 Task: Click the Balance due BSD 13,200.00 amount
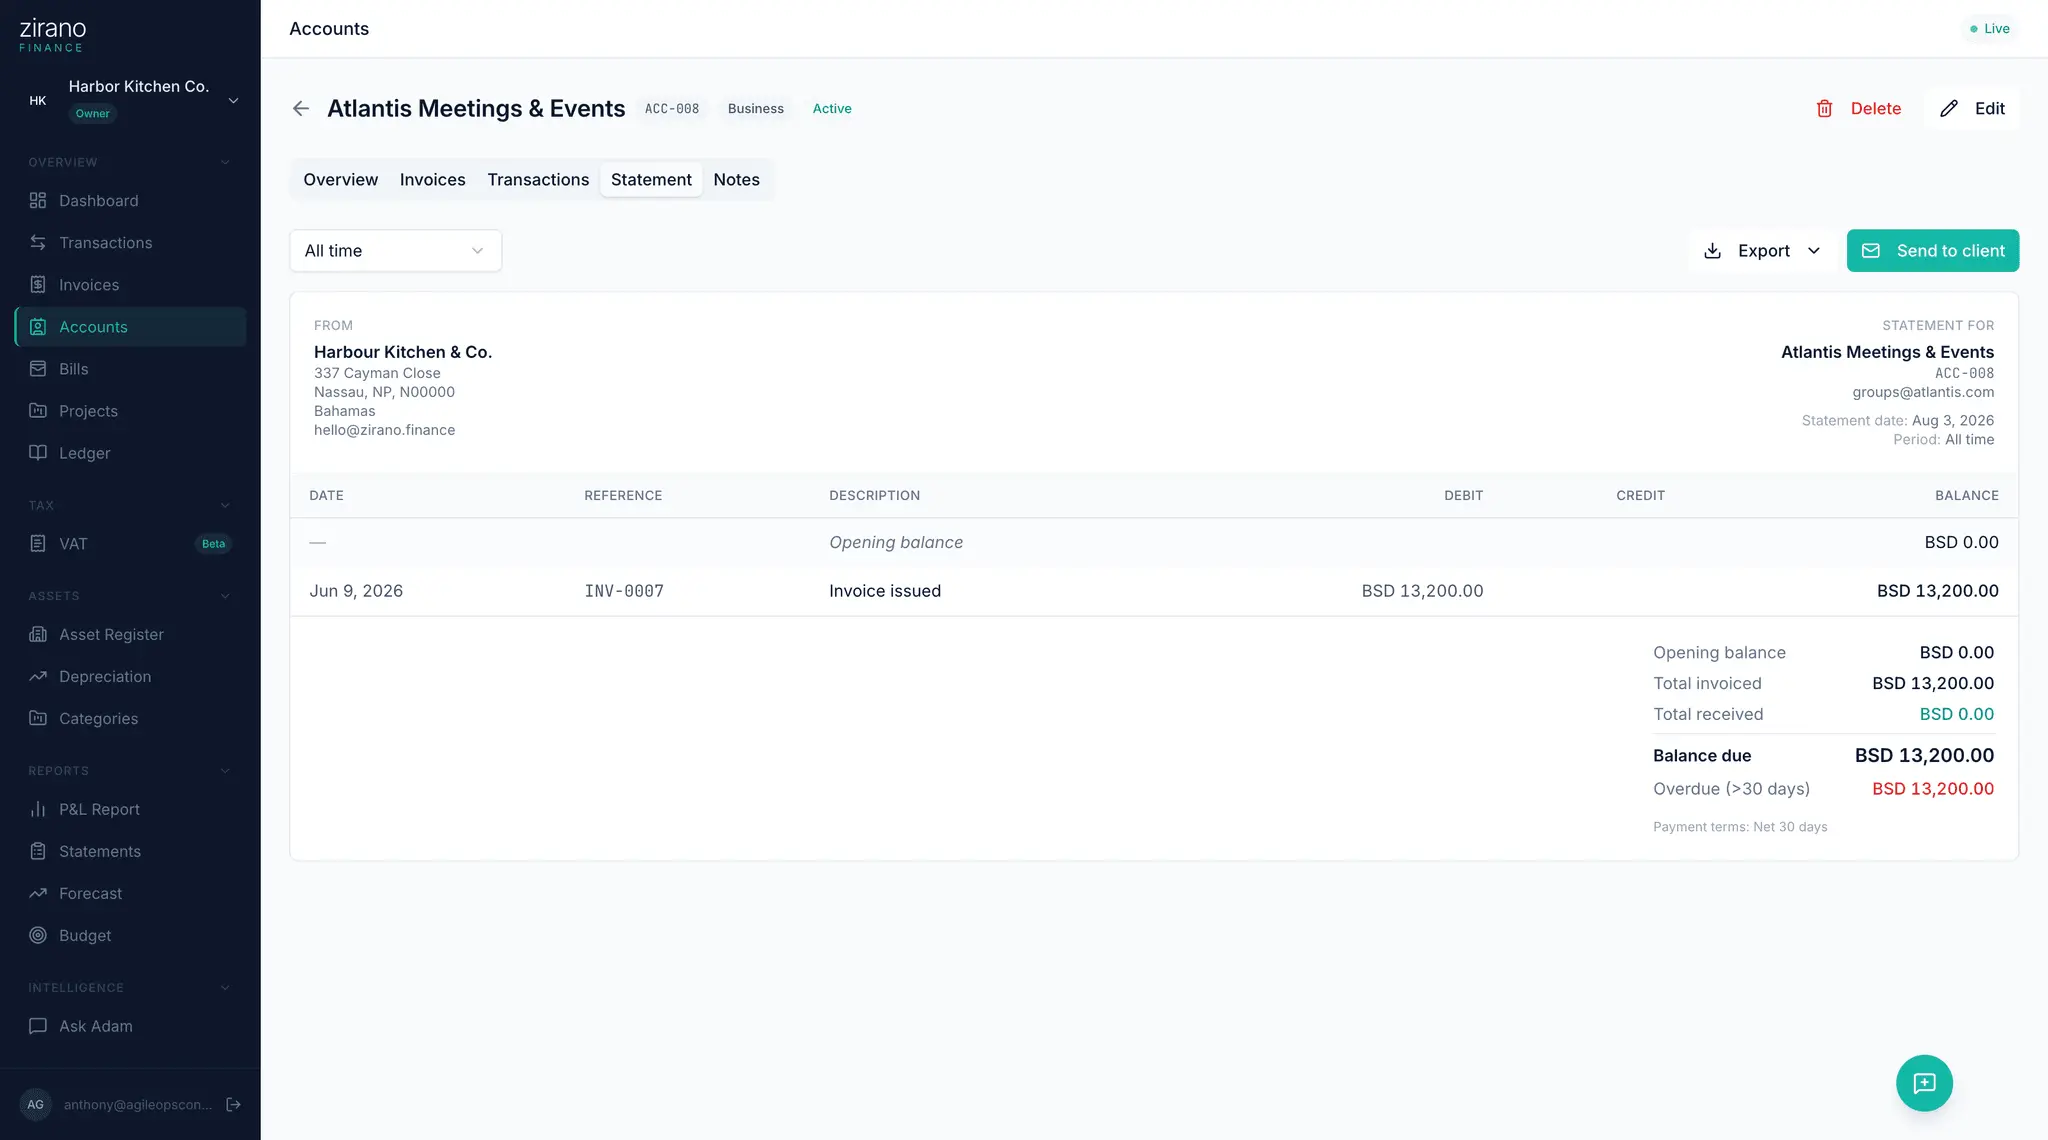(x=1925, y=756)
